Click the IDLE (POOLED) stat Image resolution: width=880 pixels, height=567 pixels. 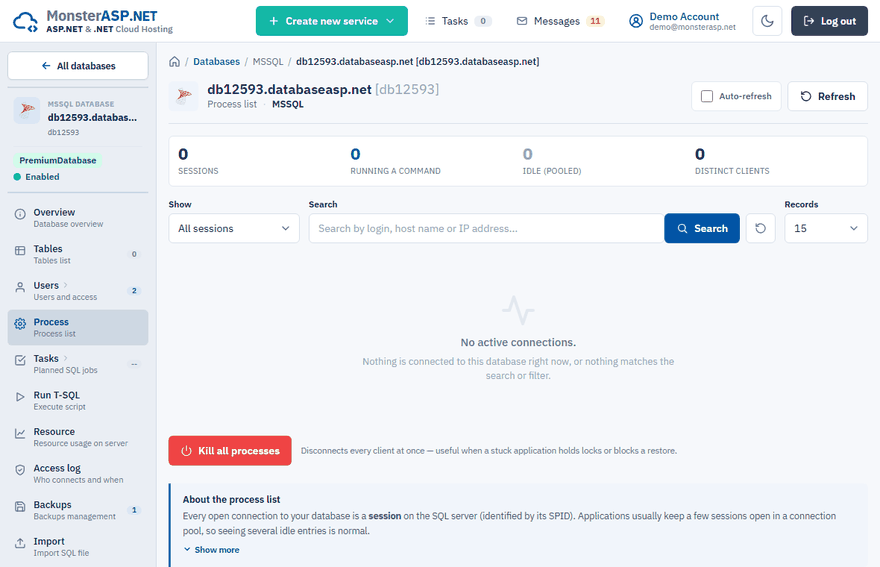552,161
